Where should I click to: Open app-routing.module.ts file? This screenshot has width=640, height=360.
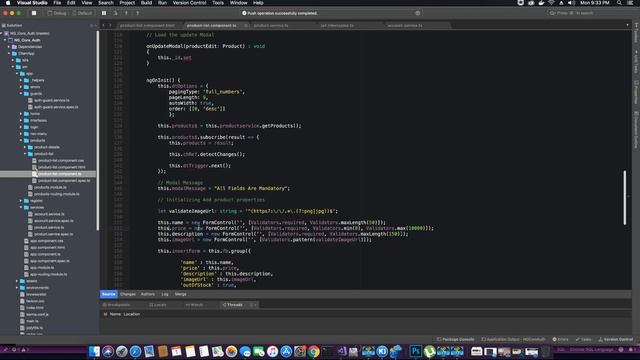(49, 274)
